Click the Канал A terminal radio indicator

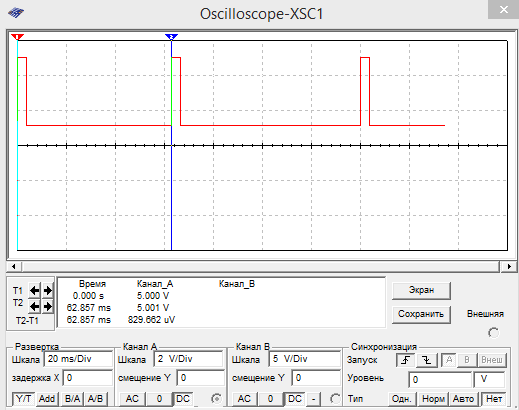[x=217, y=398]
